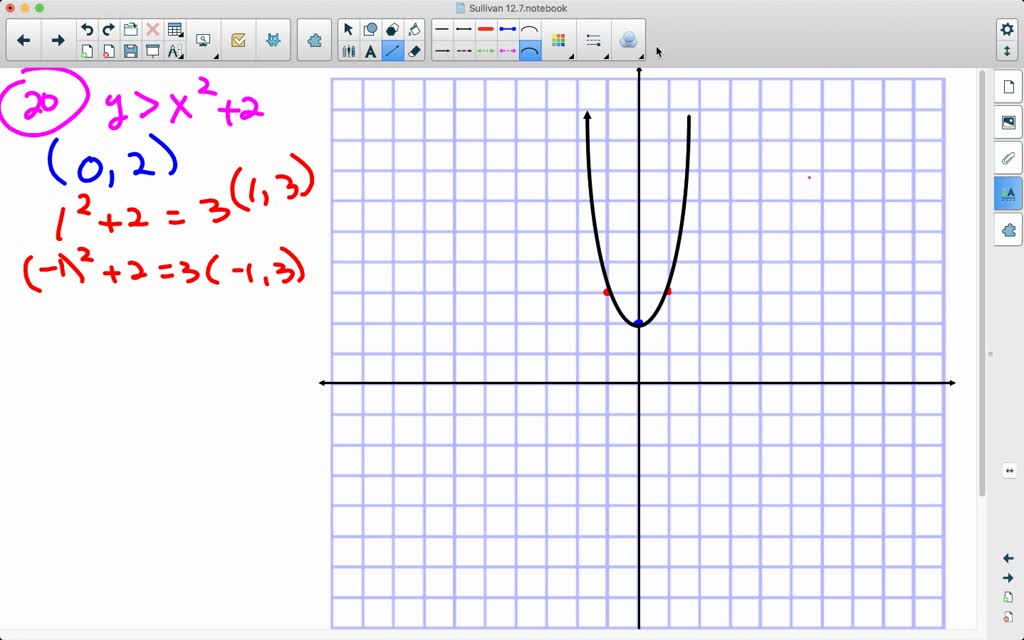This screenshot has height=640, width=1024.
Task: Open the transparency dropdown
Action: pos(628,40)
